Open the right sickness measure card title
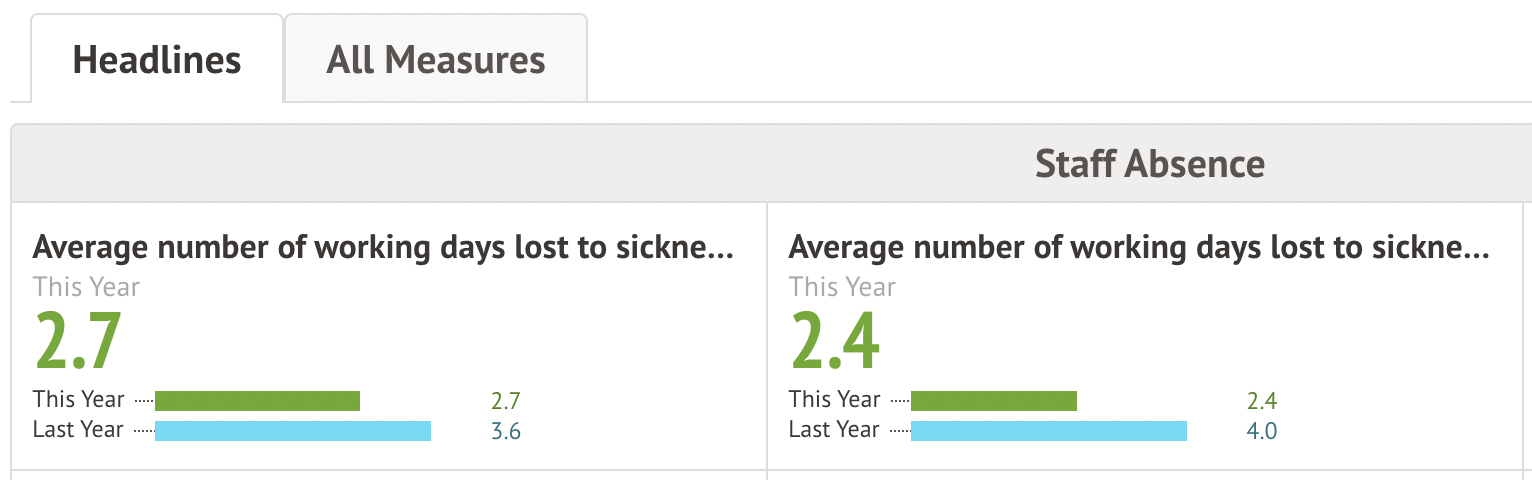Image resolution: width=1532 pixels, height=480 pixels. (1139, 248)
